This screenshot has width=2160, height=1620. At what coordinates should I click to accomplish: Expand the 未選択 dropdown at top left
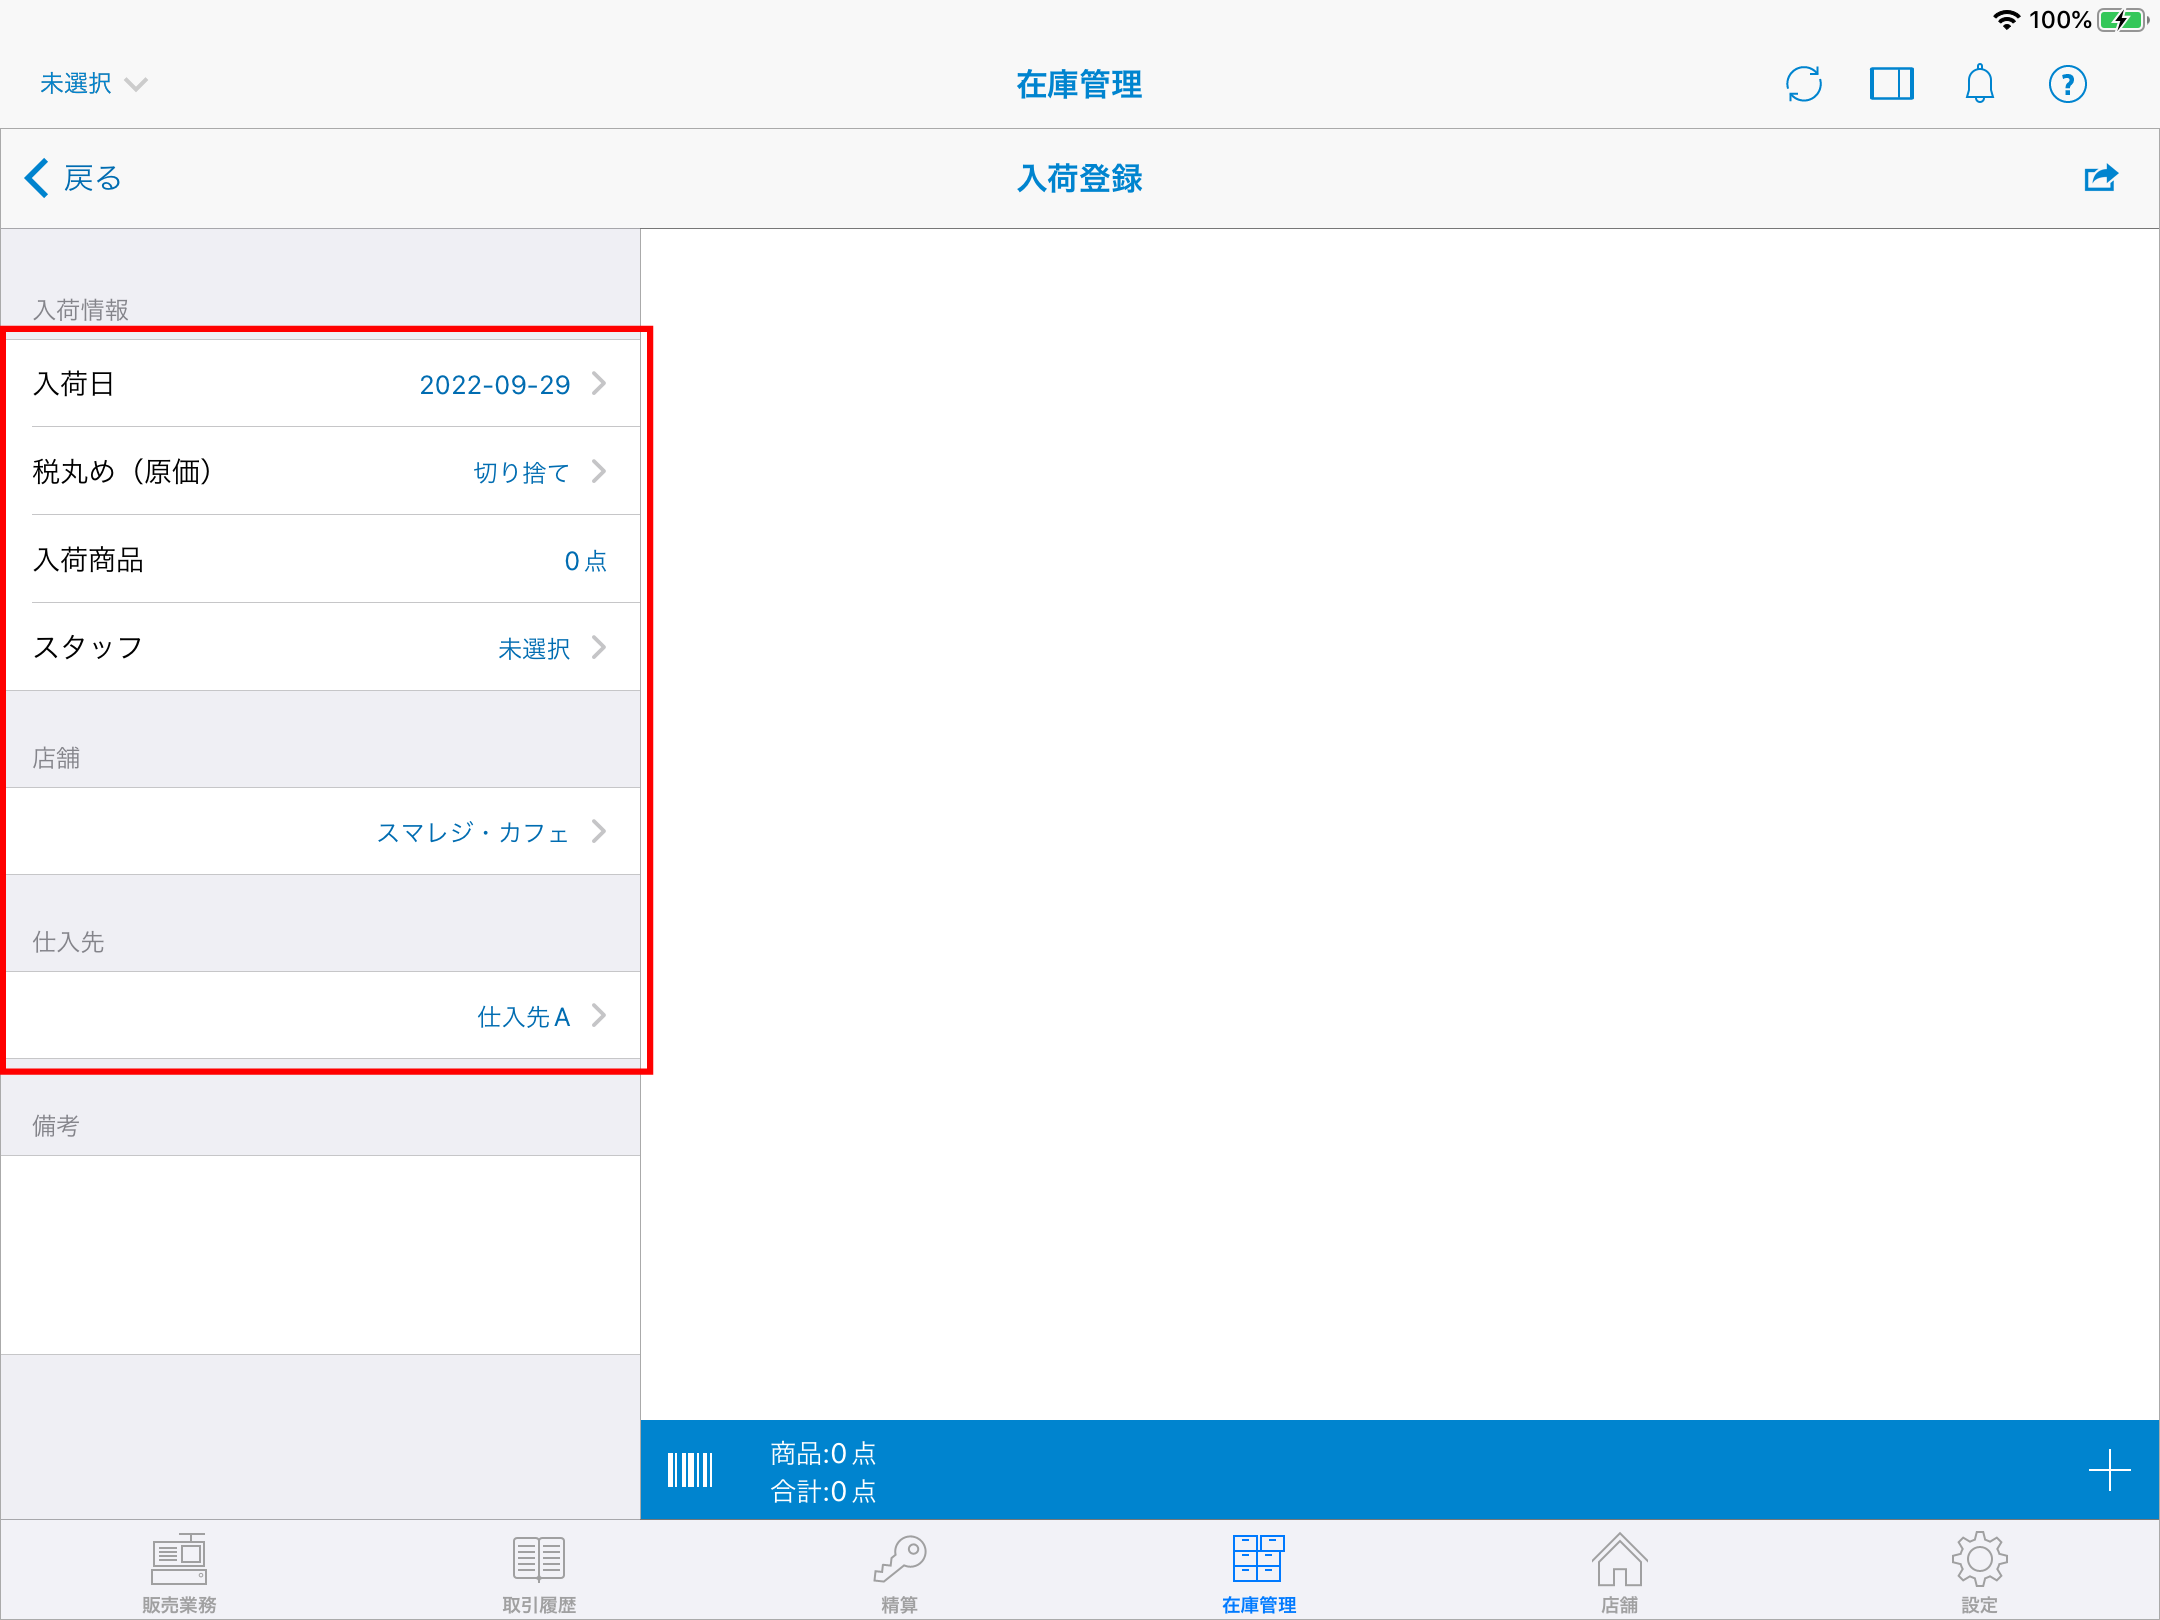(x=93, y=84)
